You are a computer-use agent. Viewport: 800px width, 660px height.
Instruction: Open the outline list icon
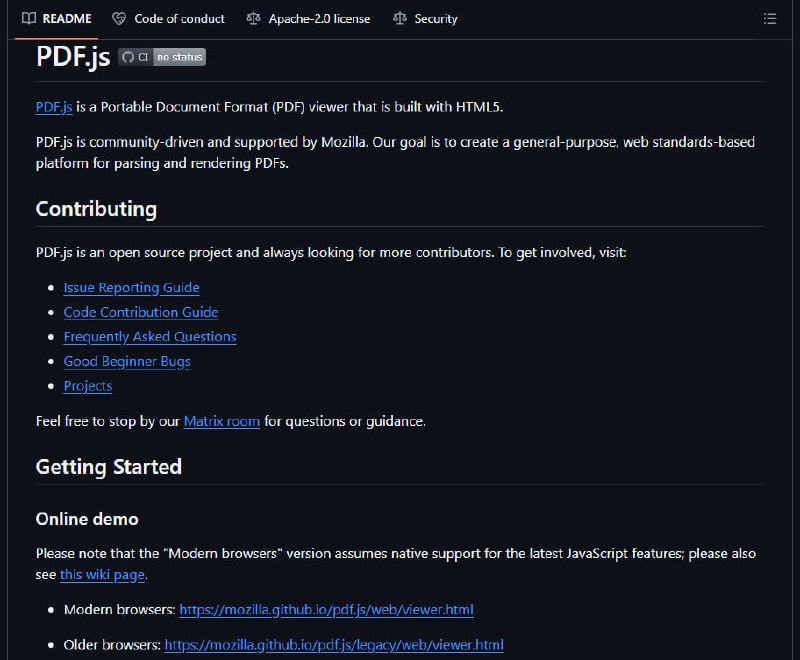pyautogui.click(x=769, y=19)
